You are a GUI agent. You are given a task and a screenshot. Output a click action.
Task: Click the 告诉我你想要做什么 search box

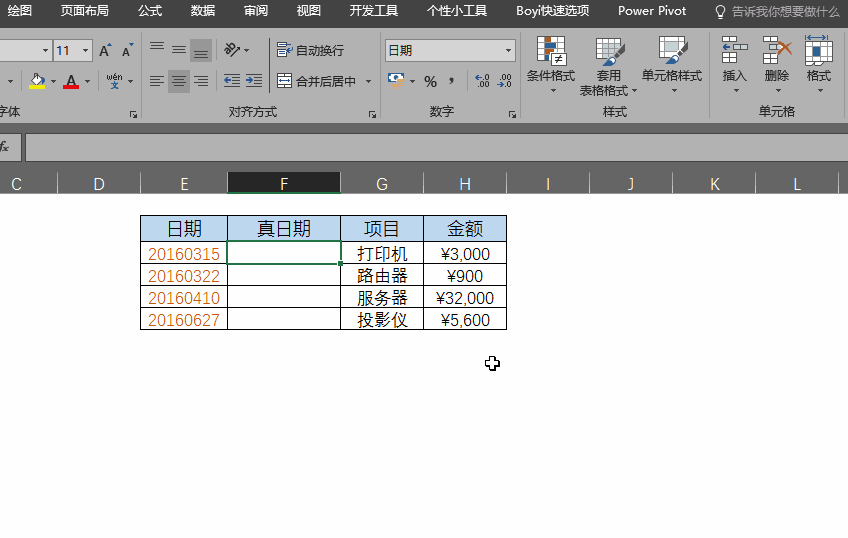(x=778, y=11)
